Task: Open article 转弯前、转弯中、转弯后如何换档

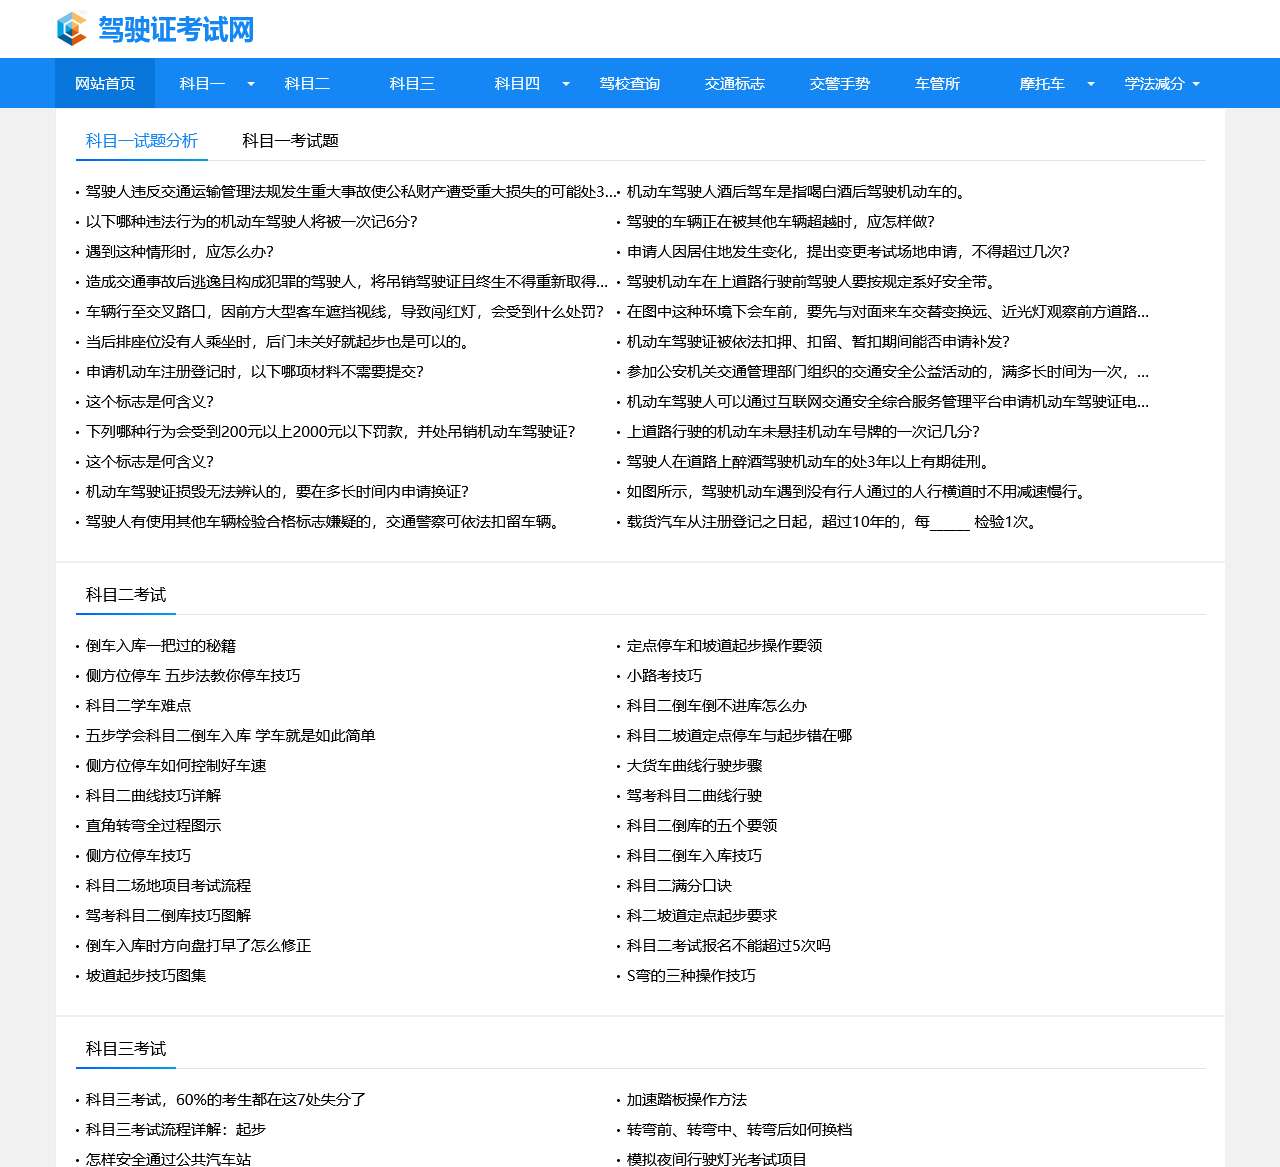Action: pos(739,1130)
